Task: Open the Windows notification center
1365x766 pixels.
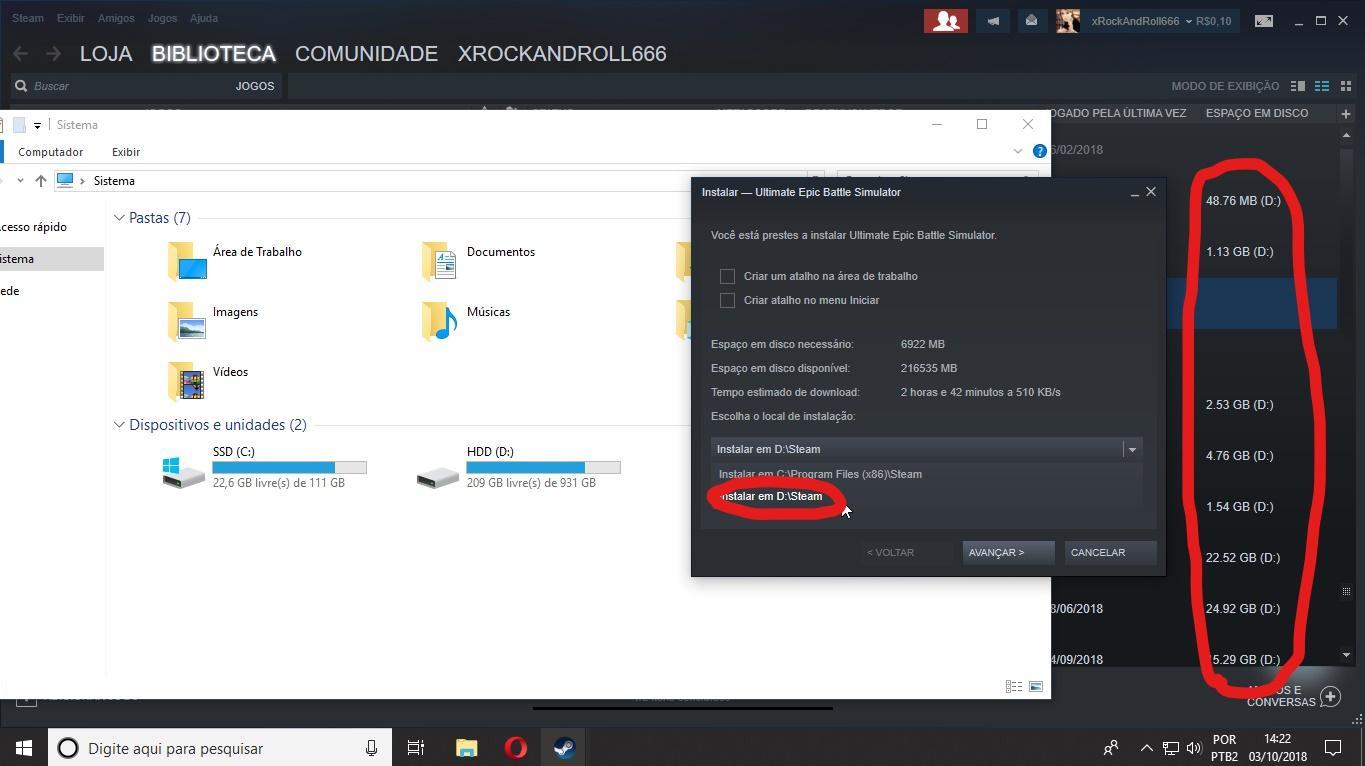Action: click(1333, 748)
